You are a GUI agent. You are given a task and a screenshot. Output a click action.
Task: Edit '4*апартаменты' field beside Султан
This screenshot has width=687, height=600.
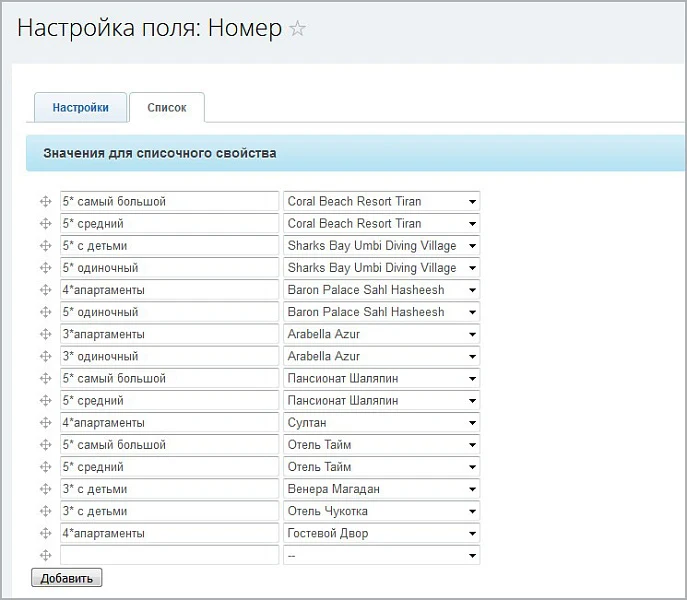[170, 423]
